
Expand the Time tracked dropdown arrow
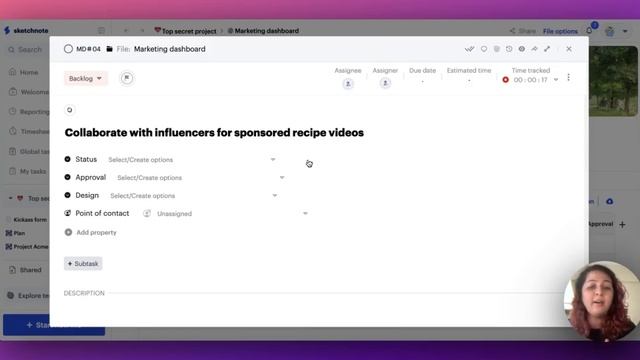556,80
